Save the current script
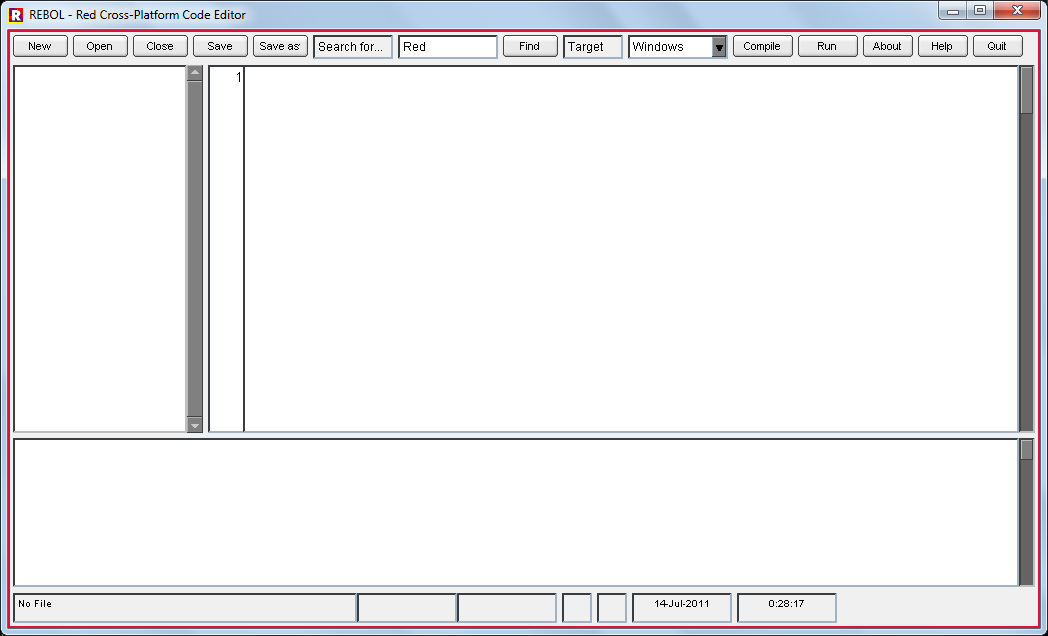This screenshot has height=636, width=1048. coord(219,46)
